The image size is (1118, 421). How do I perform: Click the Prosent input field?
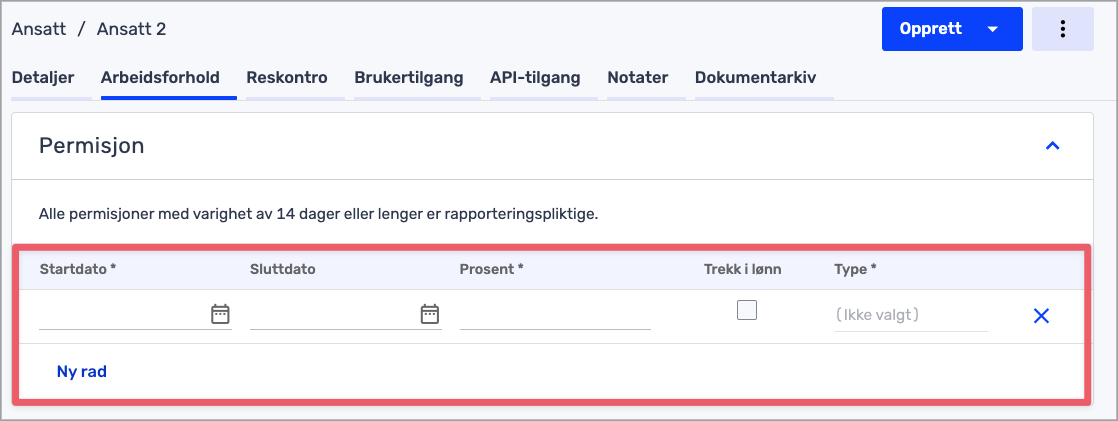pos(555,314)
